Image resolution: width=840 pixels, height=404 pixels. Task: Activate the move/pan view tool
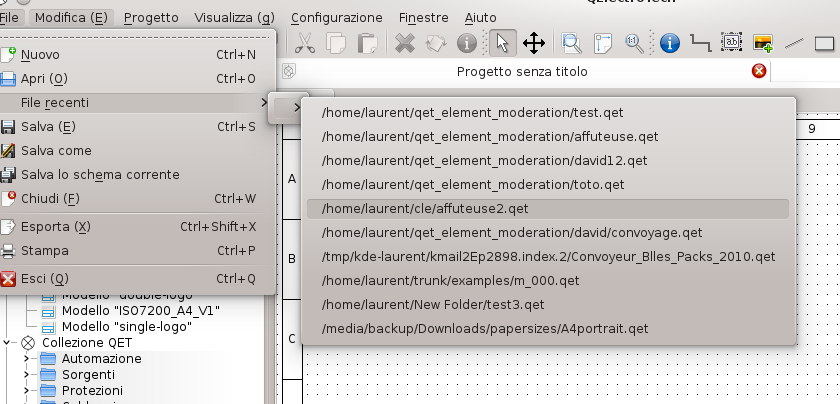pyautogui.click(x=534, y=43)
